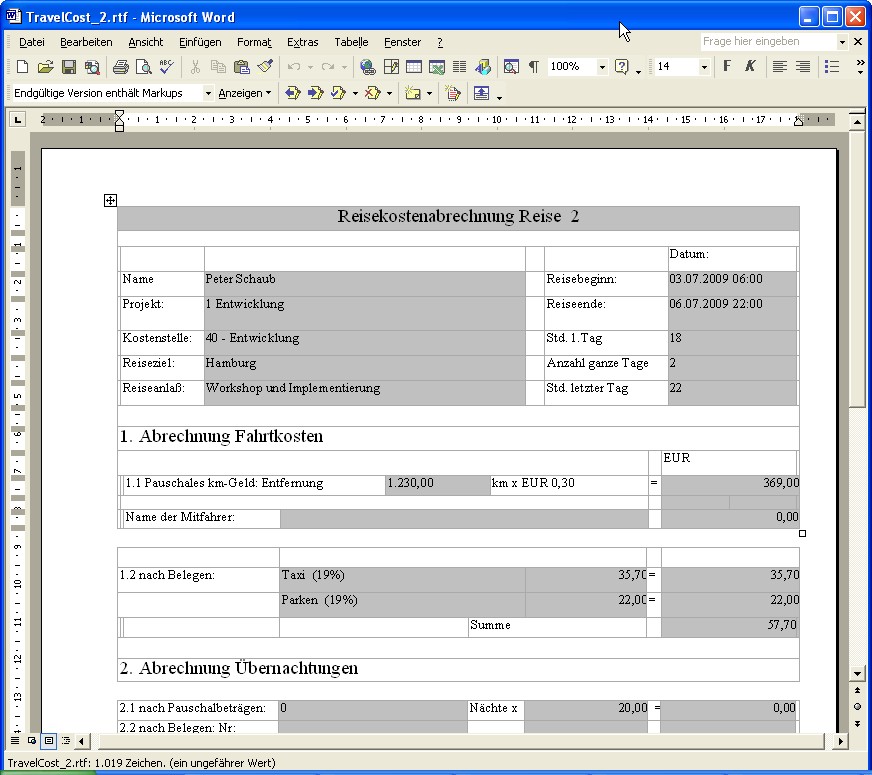Click the spelling and grammar check icon
The width and height of the screenshot is (872, 775).
(166, 67)
